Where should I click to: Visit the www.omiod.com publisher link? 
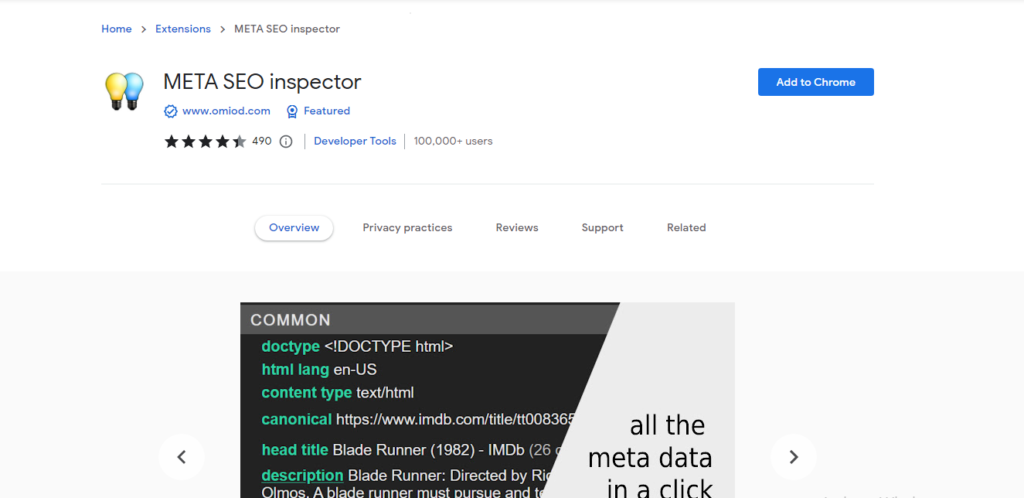pyautogui.click(x=226, y=111)
